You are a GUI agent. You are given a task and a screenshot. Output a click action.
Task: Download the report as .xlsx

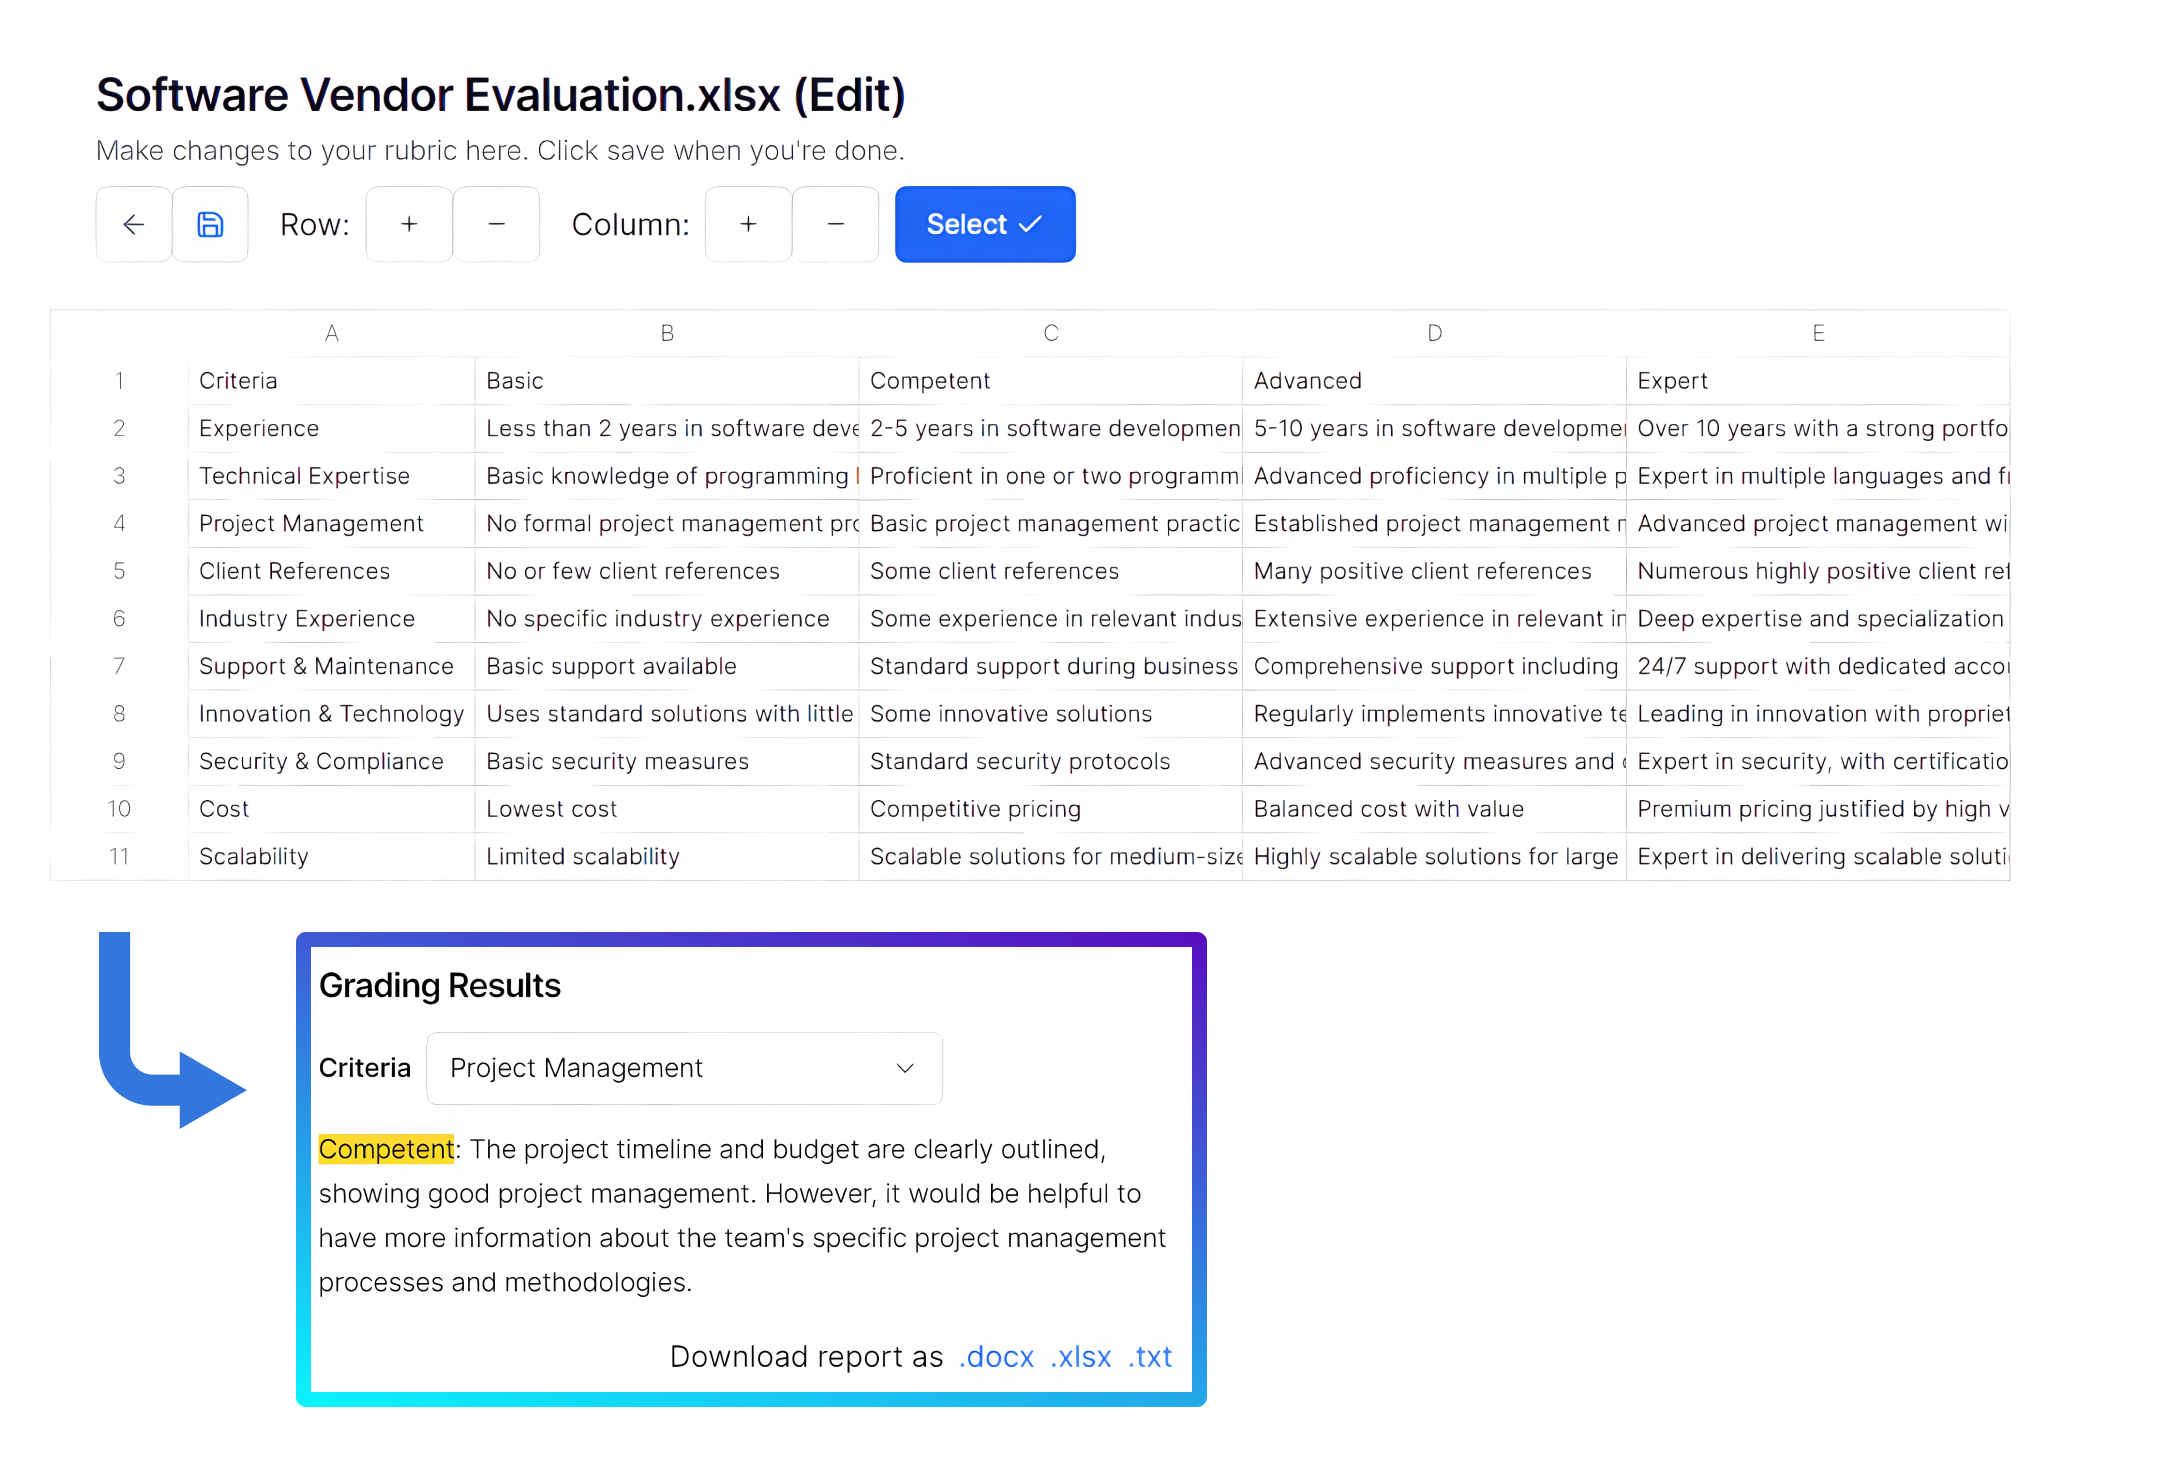(1081, 1357)
